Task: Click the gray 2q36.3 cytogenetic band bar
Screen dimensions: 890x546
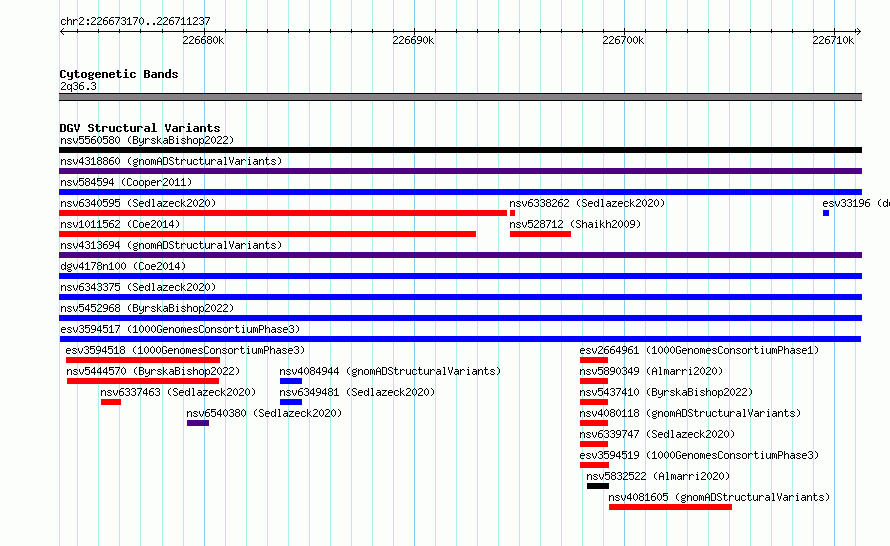Action: click(x=460, y=97)
